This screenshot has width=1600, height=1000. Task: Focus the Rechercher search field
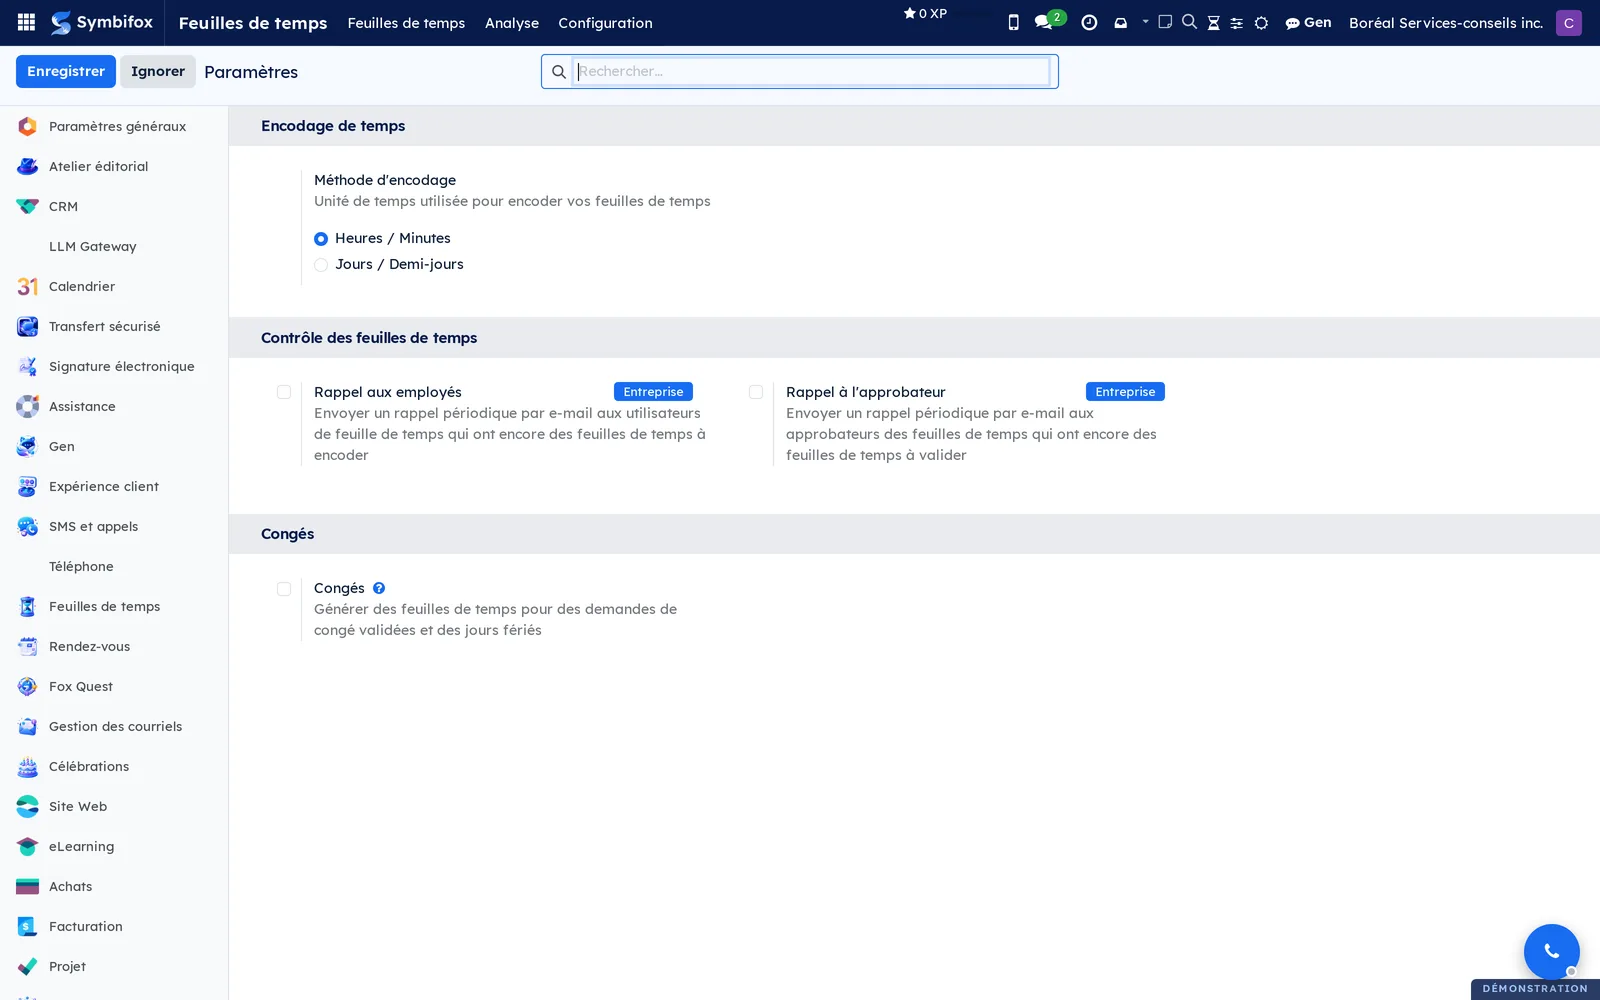811,71
